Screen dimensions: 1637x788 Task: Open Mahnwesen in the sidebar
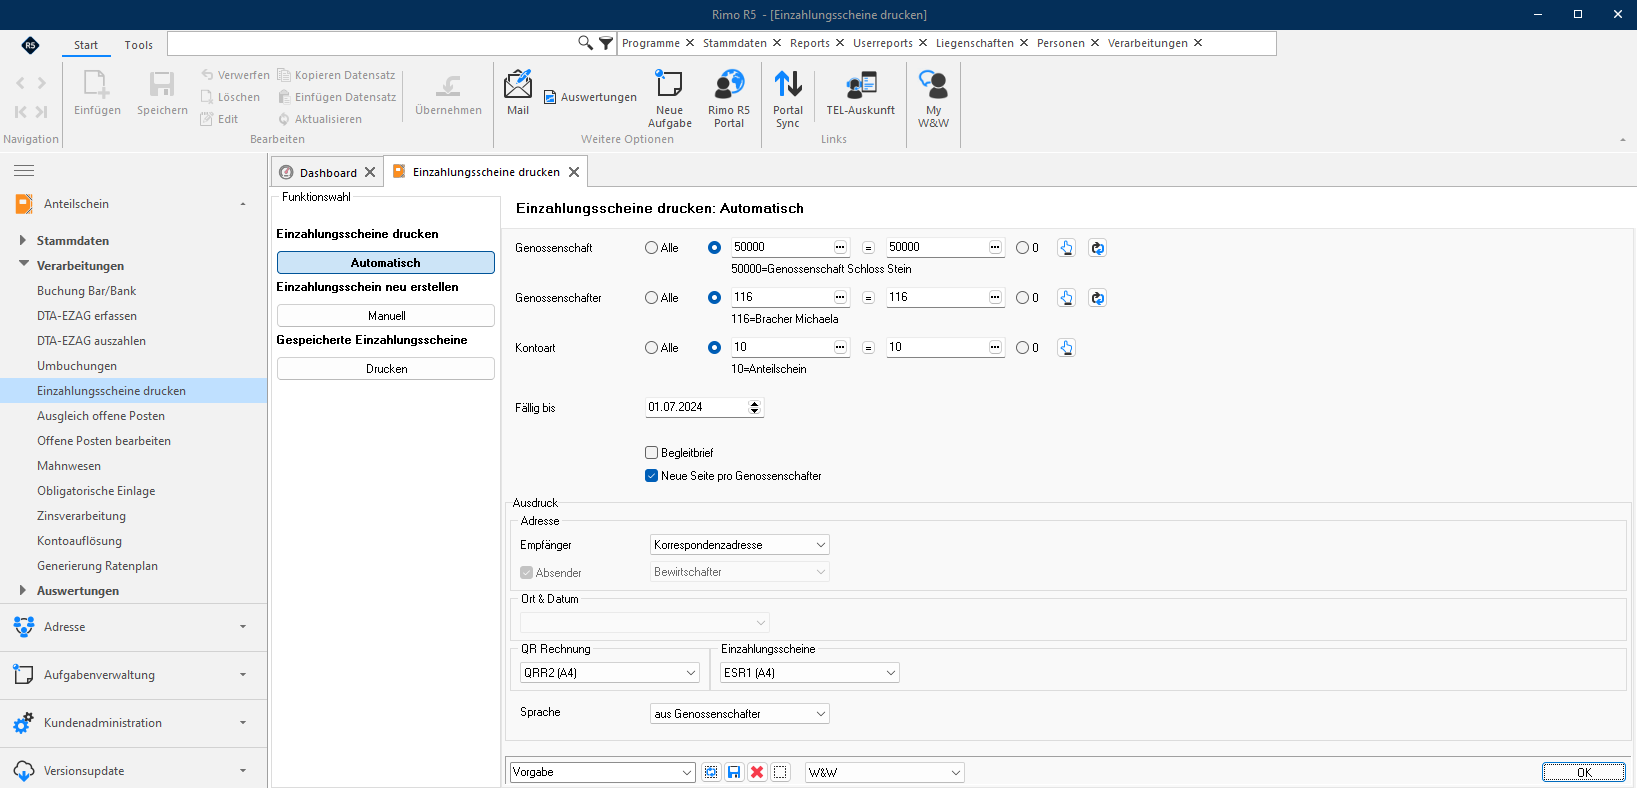point(69,466)
